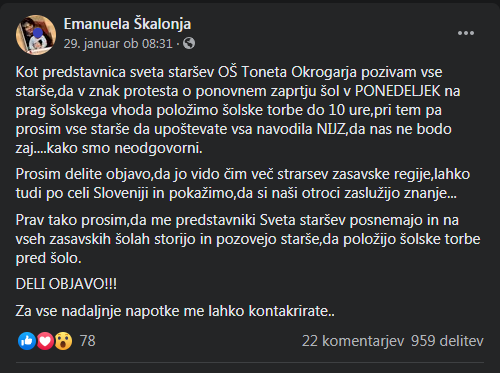Click the text OŠ Toneta Okrogarja
500x373 pixels.
point(287,72)
